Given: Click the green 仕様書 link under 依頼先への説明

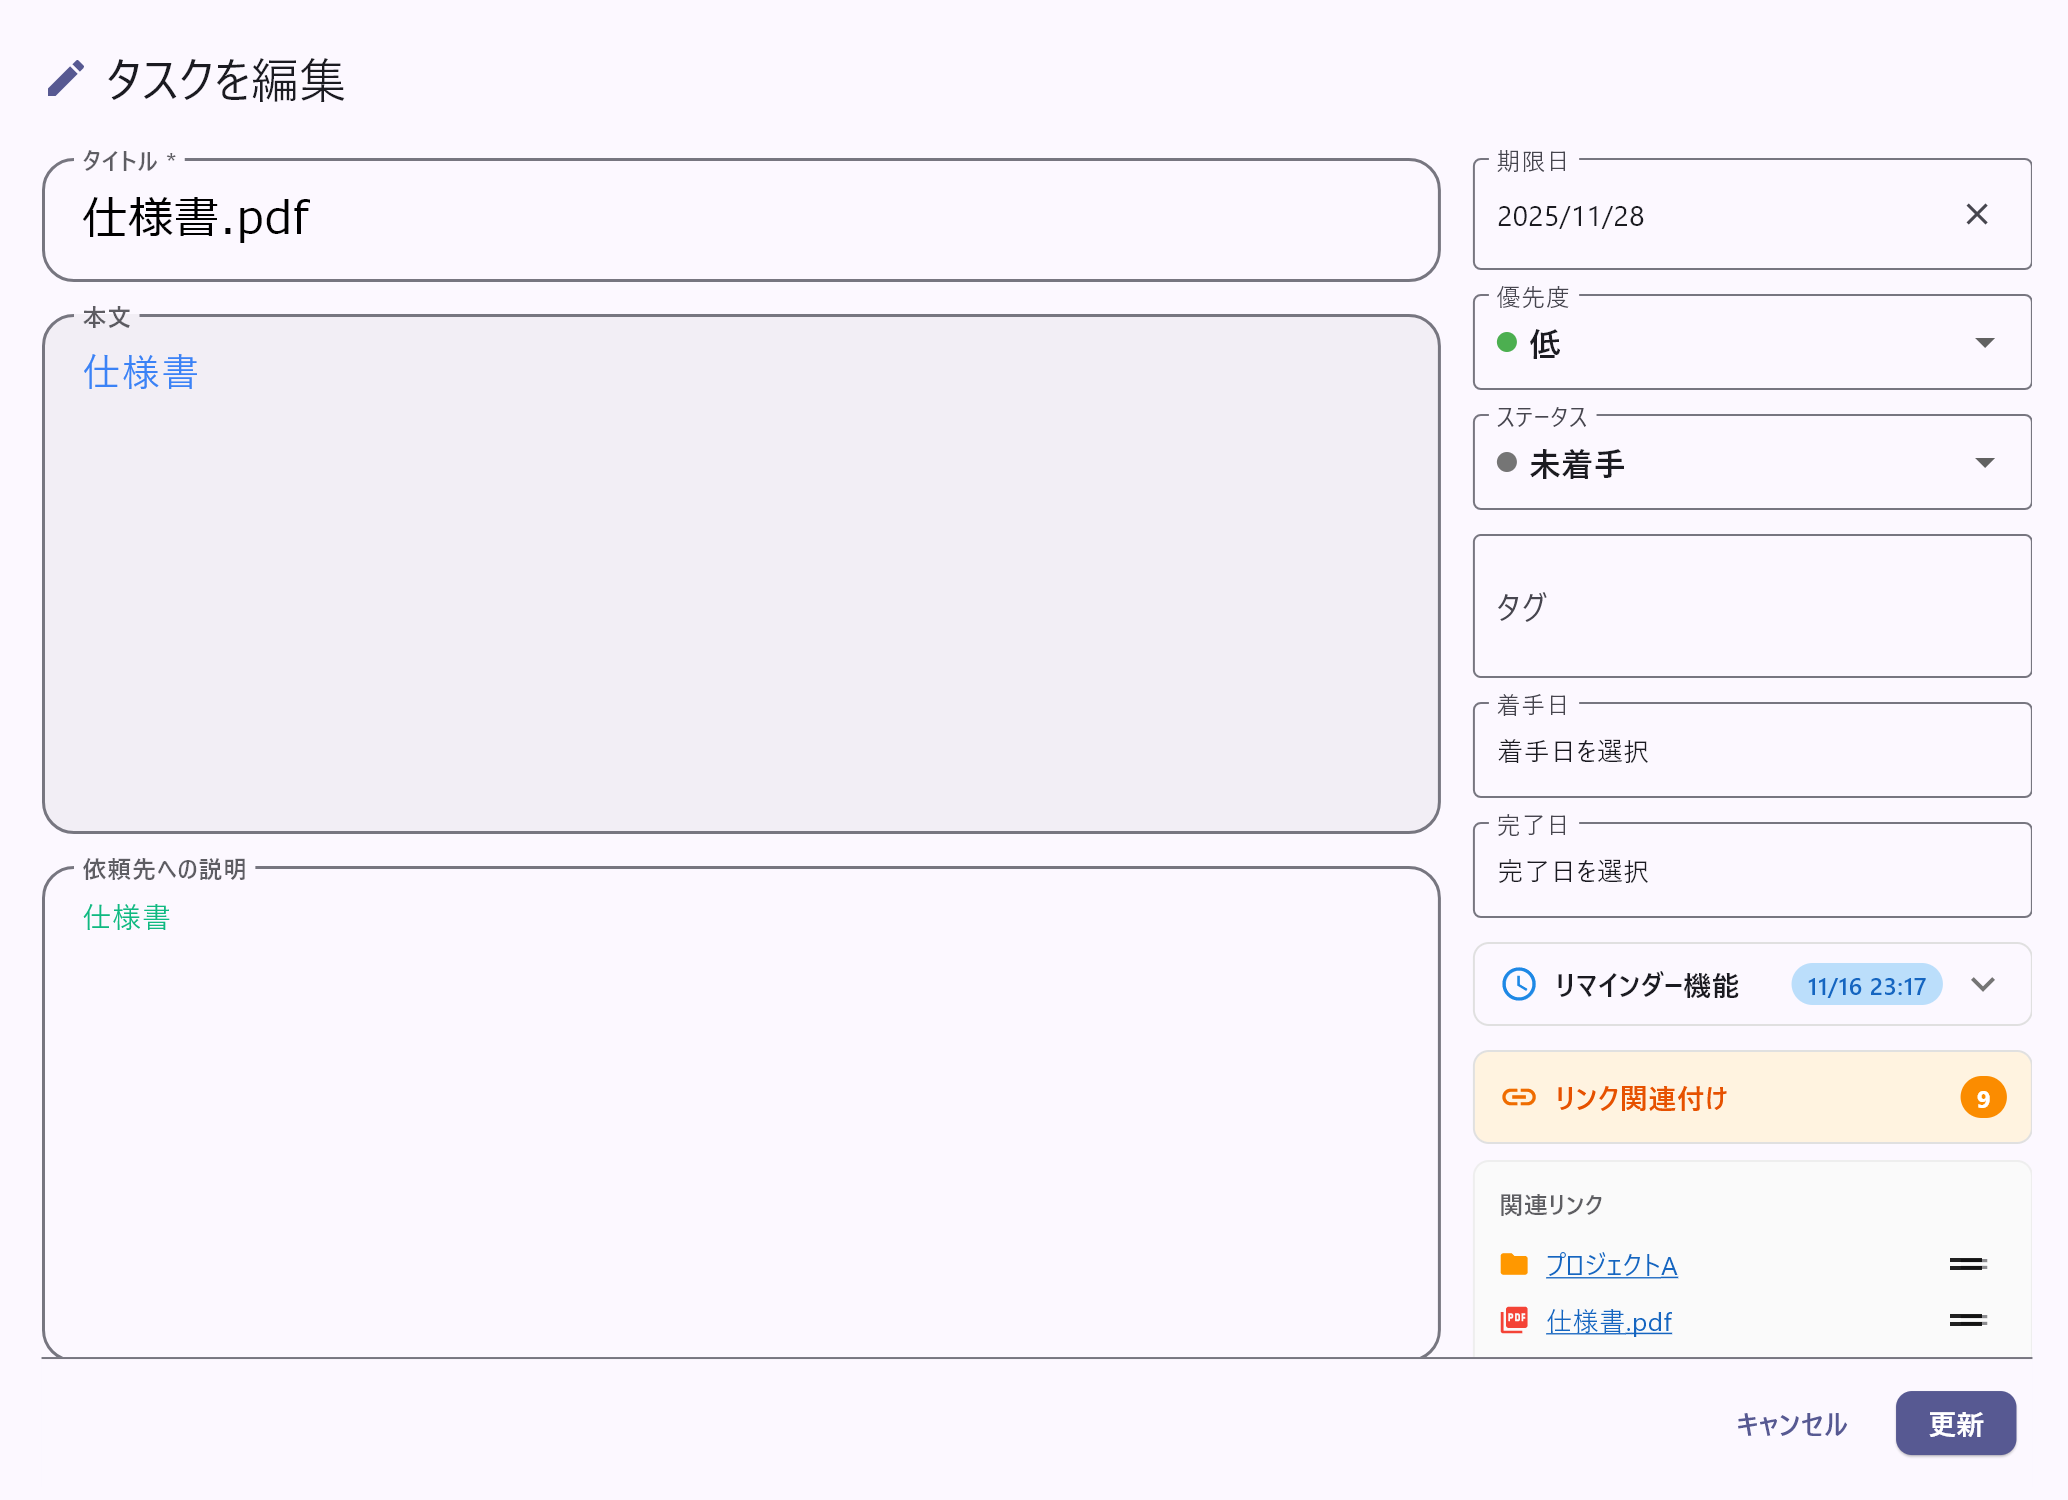Looking at the screenshot, I should [126, 917].
